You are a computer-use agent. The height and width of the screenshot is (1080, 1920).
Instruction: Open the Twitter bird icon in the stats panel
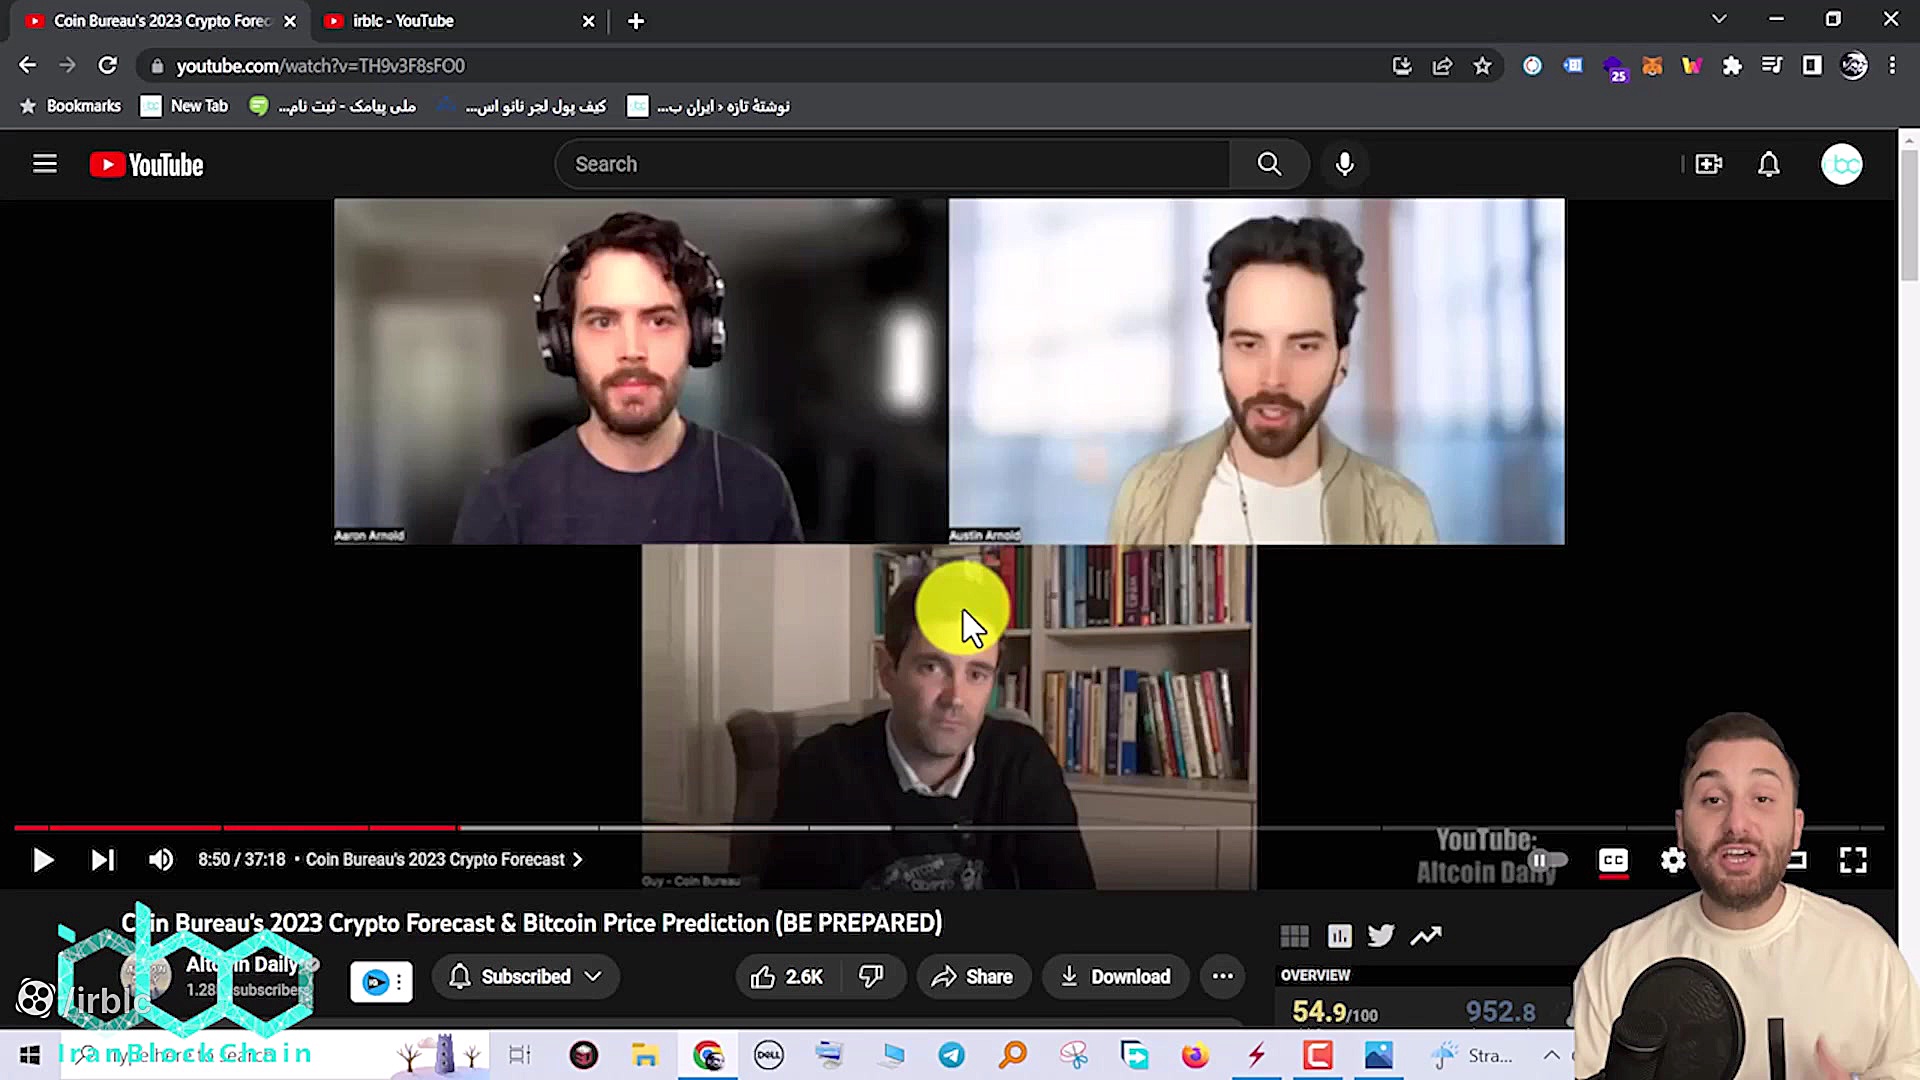click(x=1381, y=936)
